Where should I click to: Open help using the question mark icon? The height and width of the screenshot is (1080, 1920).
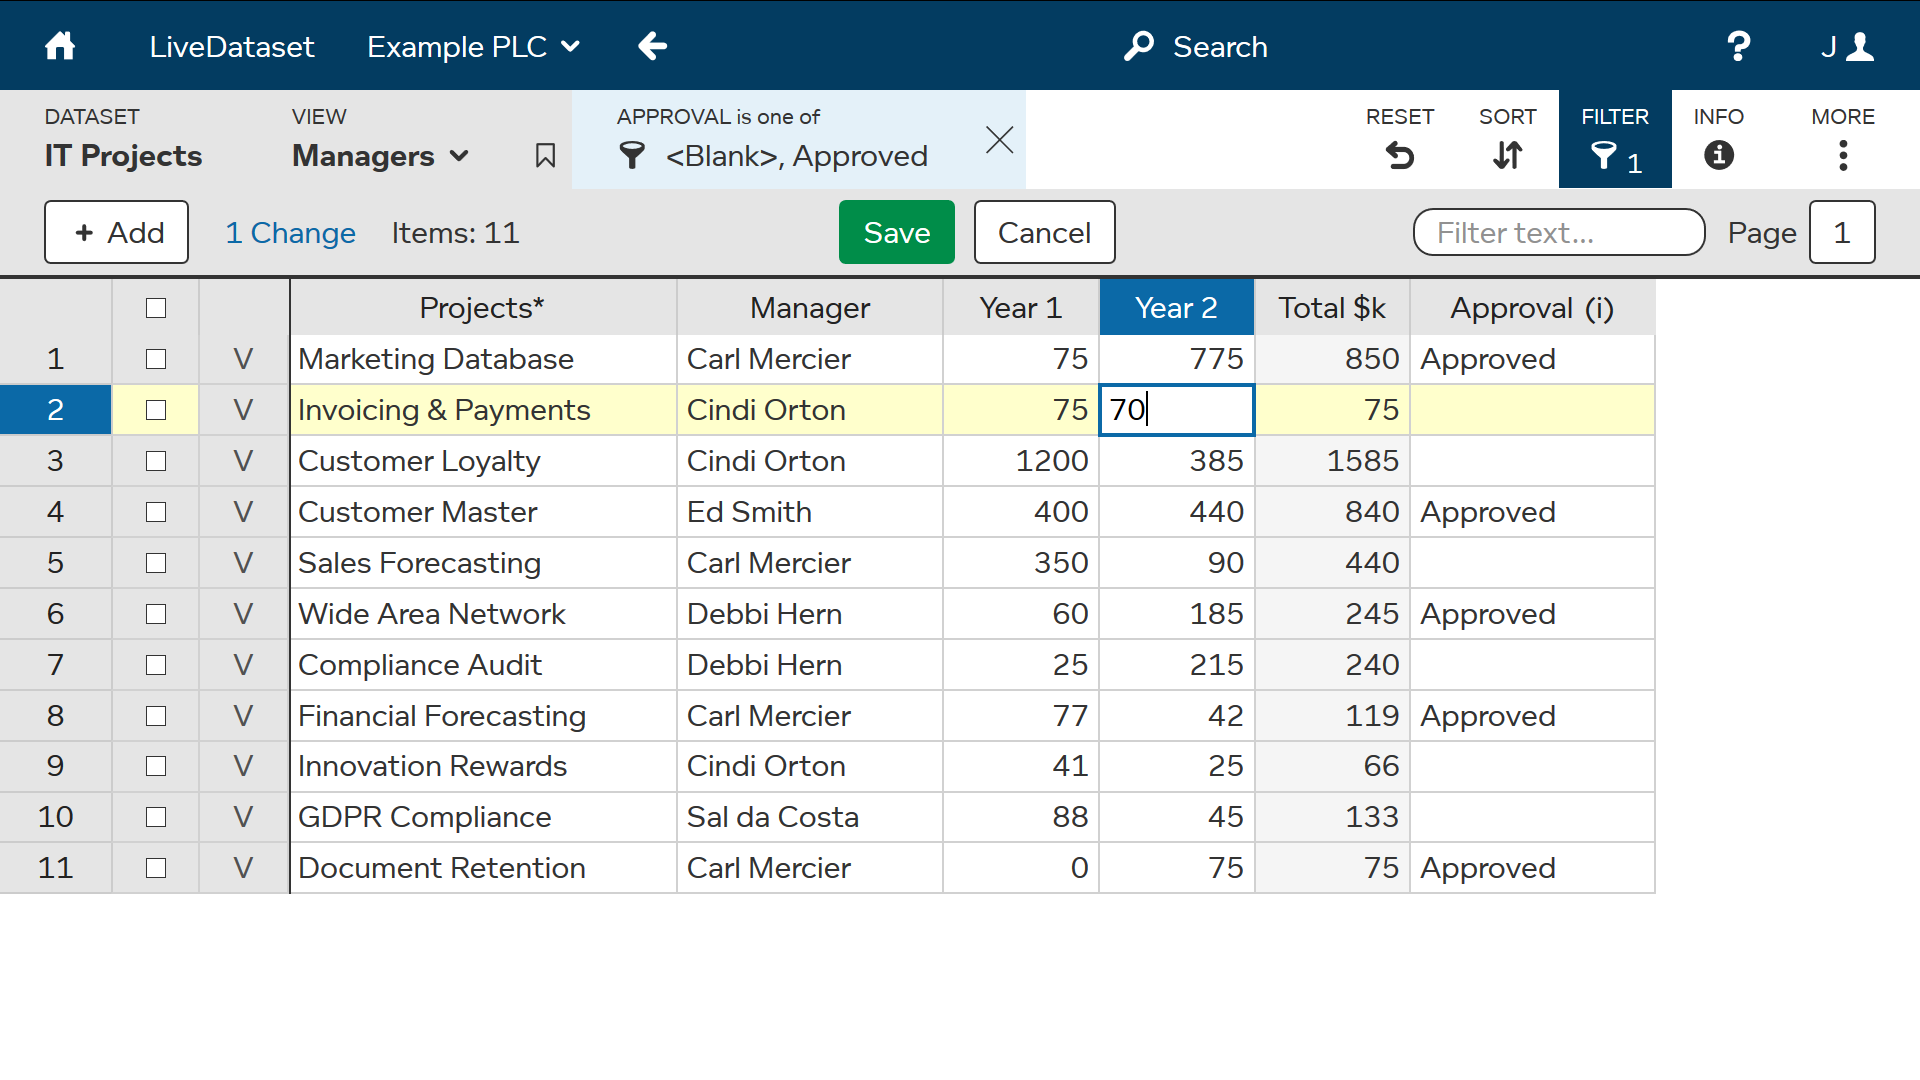[x=1738, y=46]
